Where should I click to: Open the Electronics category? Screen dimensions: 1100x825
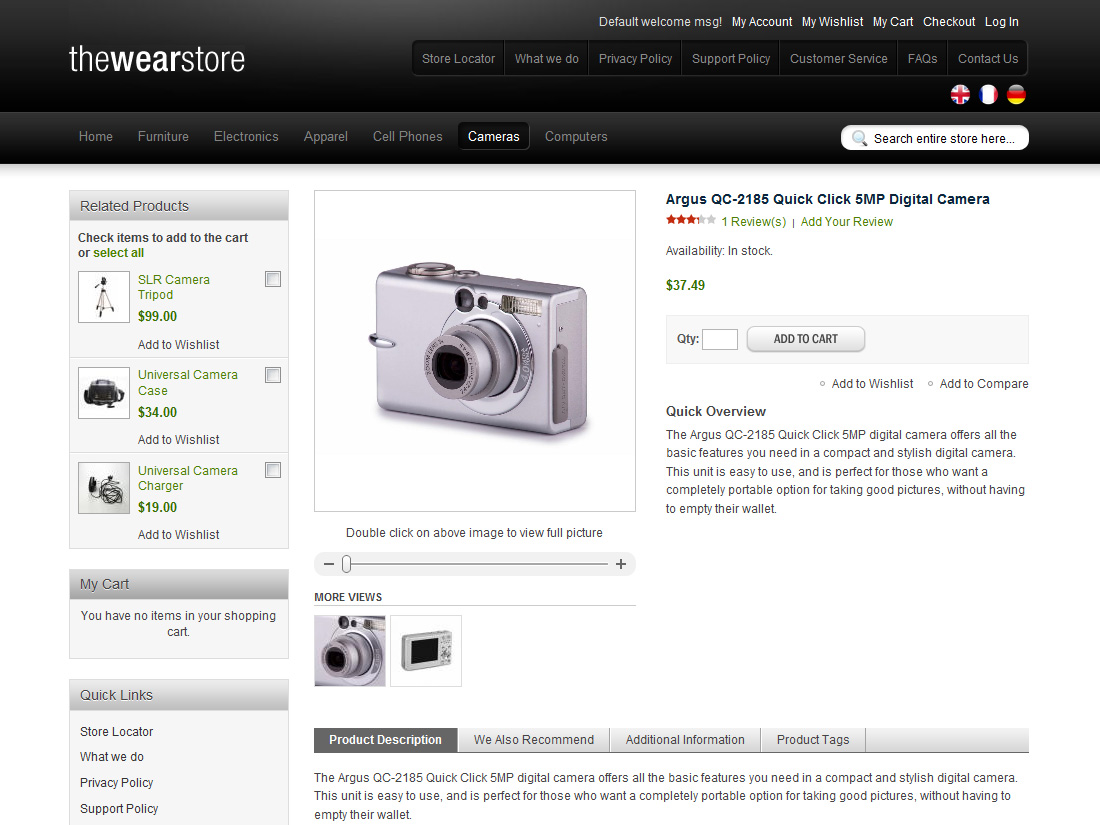246,137
